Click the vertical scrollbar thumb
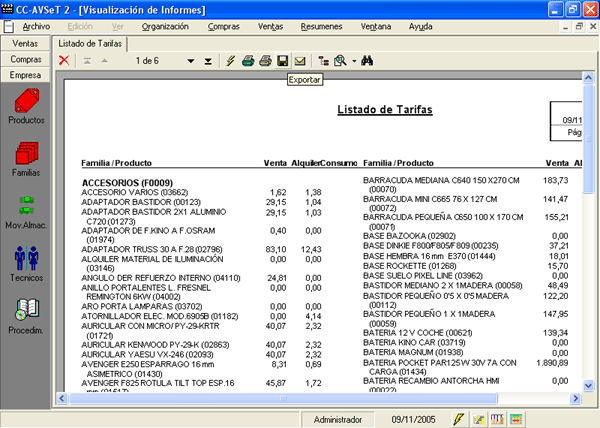The width and height of the screenshot is (600, 428). coord(588,139)
